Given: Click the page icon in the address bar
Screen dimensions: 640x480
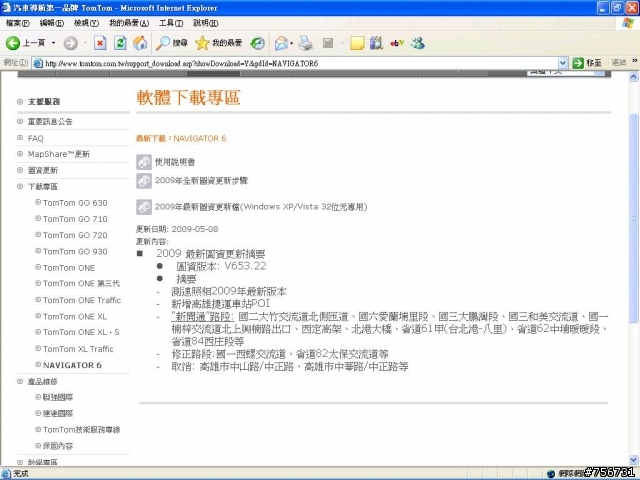Looking at the screenshot, I should (x=38, y=63).
